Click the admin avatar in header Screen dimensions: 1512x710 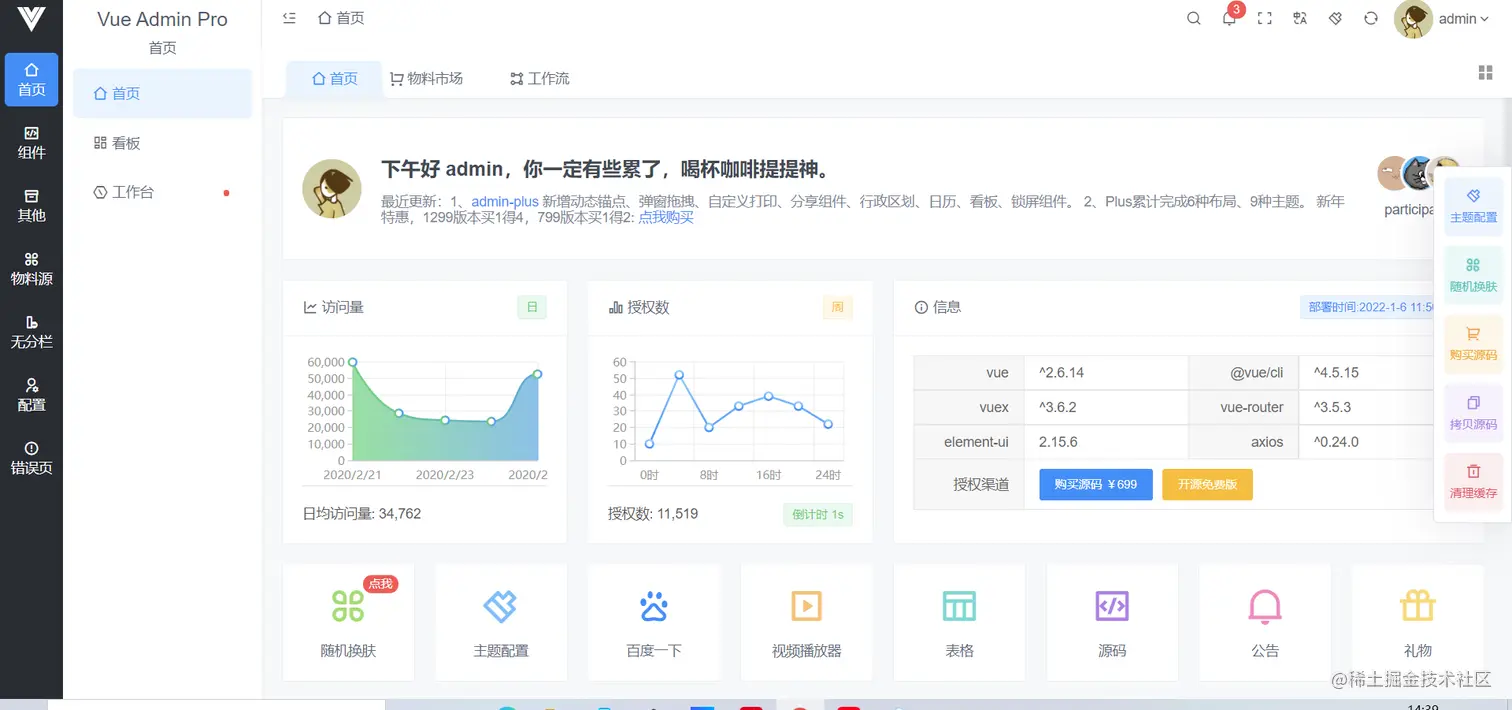point(1413,19)
